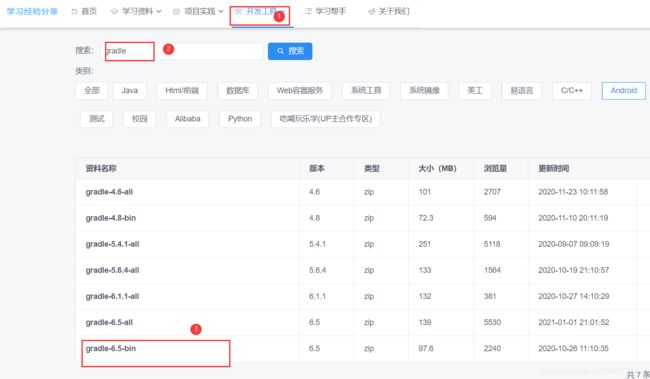Image resolution: width=650 pixels, height=379 pixels.
Task: Click the home icon beside 首页
Action: point(74,12)
